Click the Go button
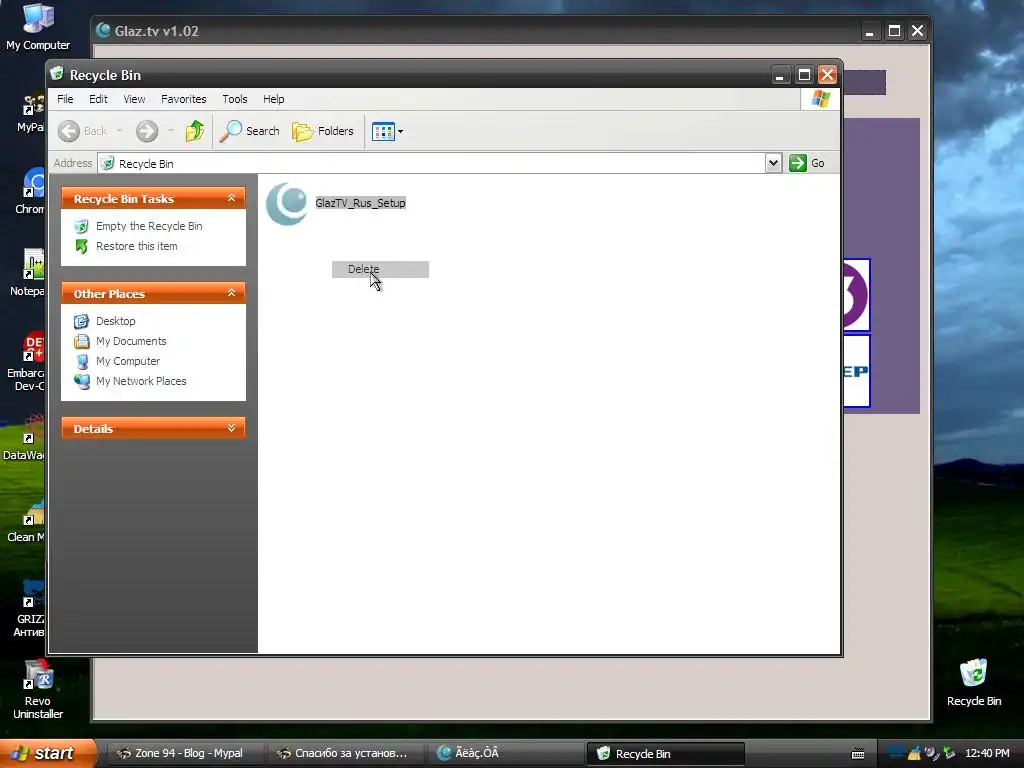Image resolution: width=1024 pixels, height=768 pixels. point(807,163)
